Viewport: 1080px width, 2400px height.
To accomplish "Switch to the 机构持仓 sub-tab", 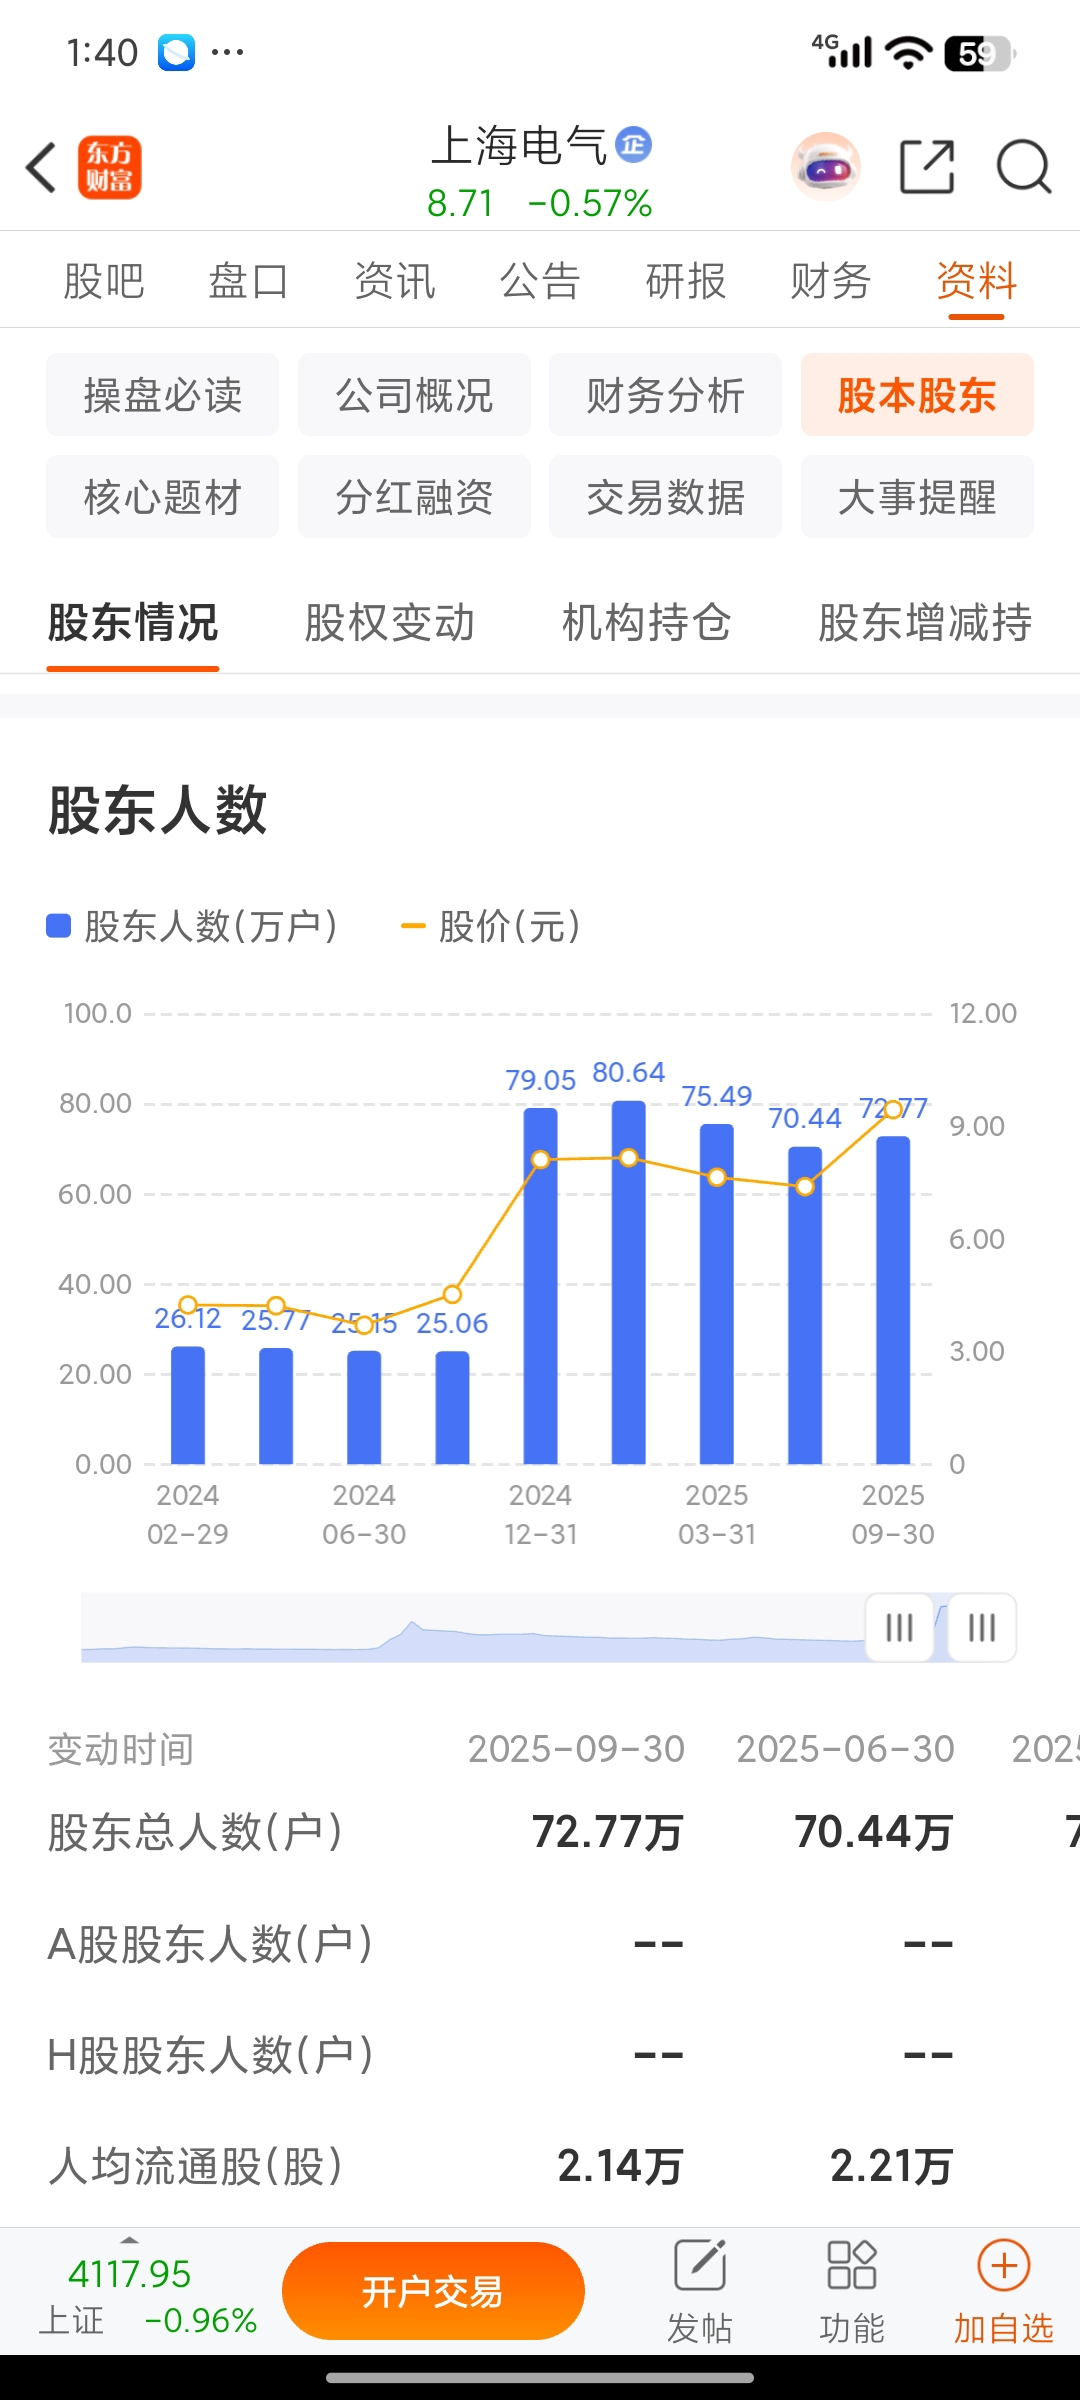I will 647,623.
